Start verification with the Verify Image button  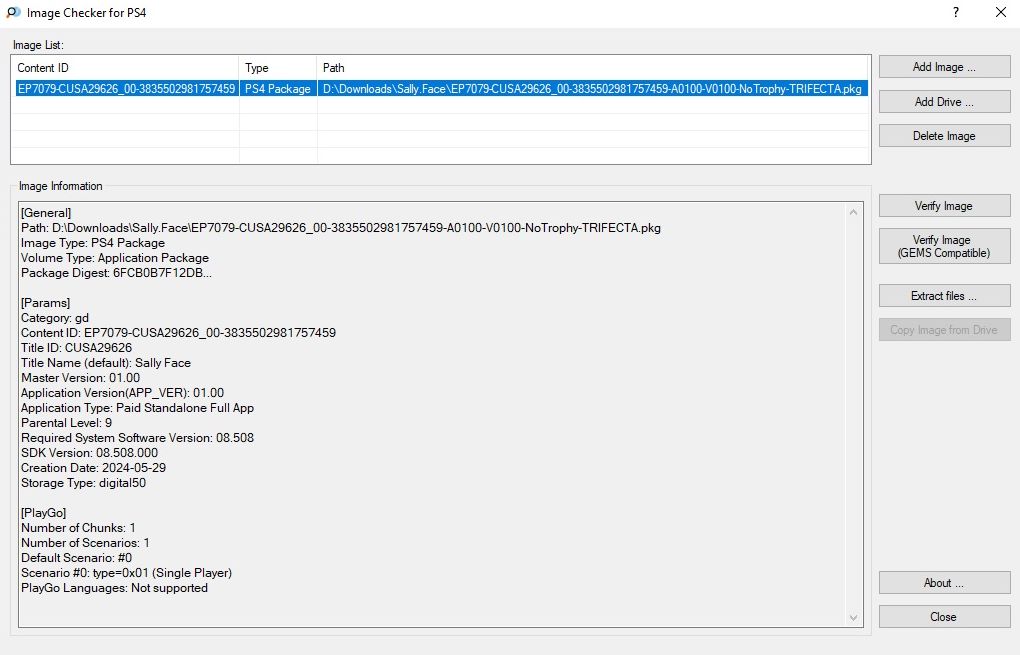[944, 206]
